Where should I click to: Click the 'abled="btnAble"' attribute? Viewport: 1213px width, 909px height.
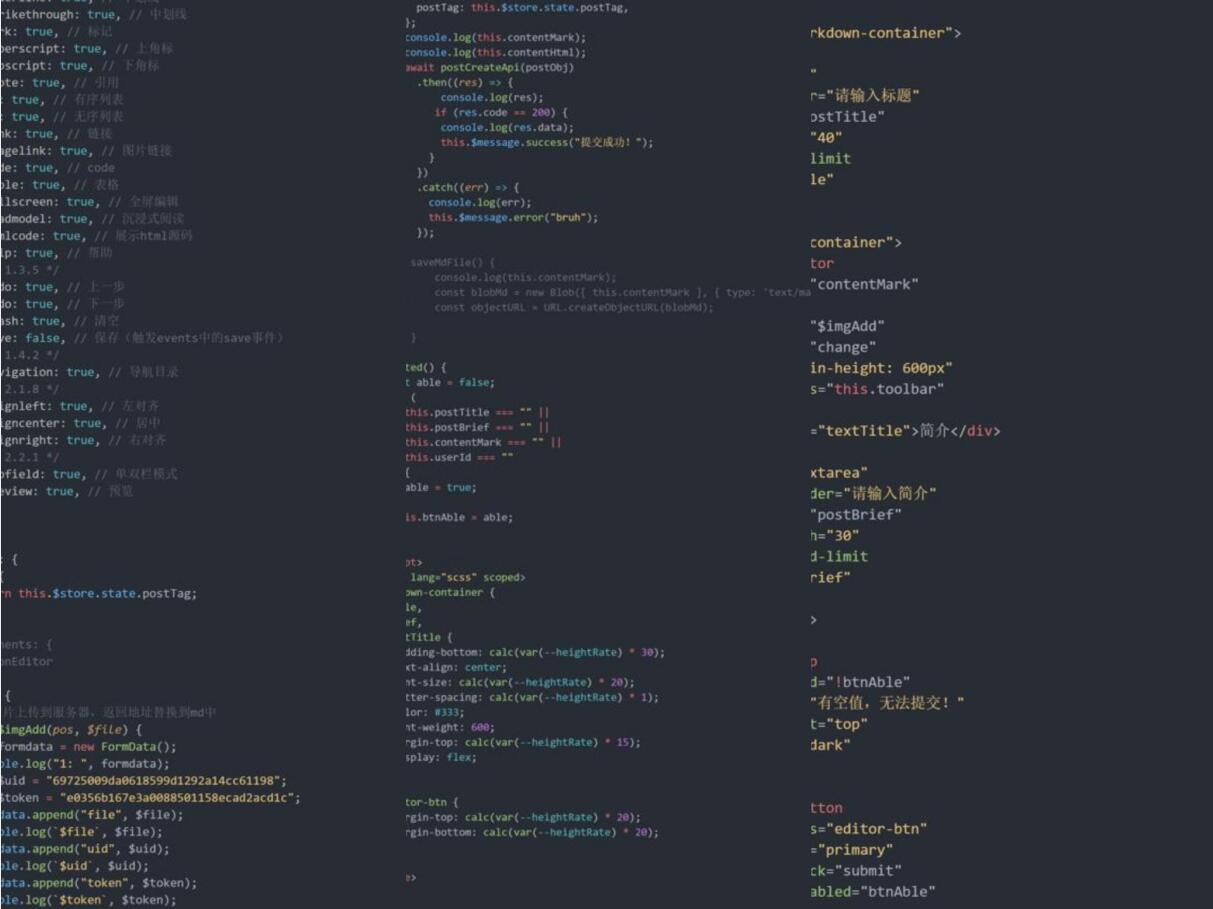[873, 892]
